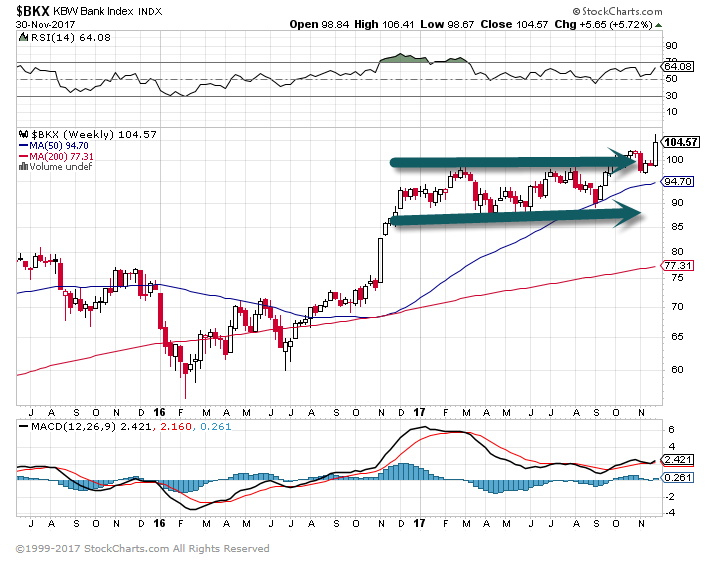Click the red 2.160 signal value in the MACD legend
718x576 pixels.
pos(176,427)
